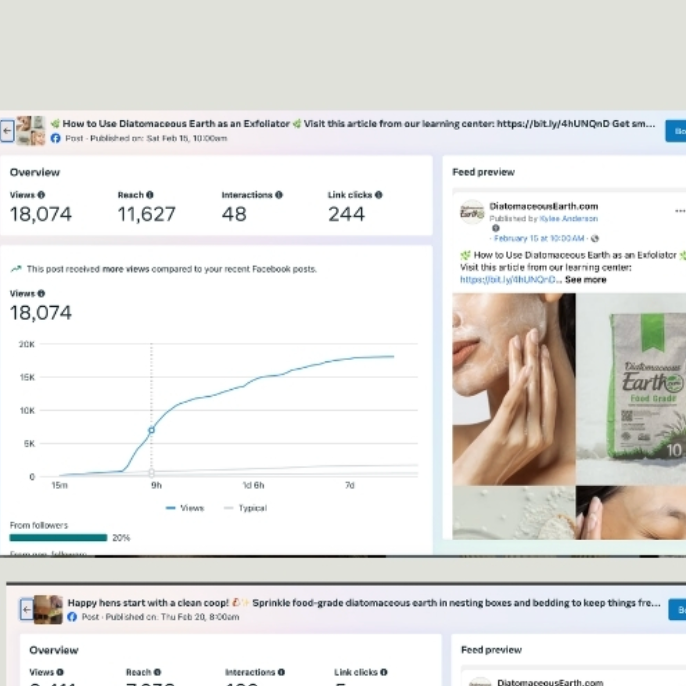Open three-dot menu on feed preview post
This screenshot has width=686, height=686.
click(x=680, y=211)
